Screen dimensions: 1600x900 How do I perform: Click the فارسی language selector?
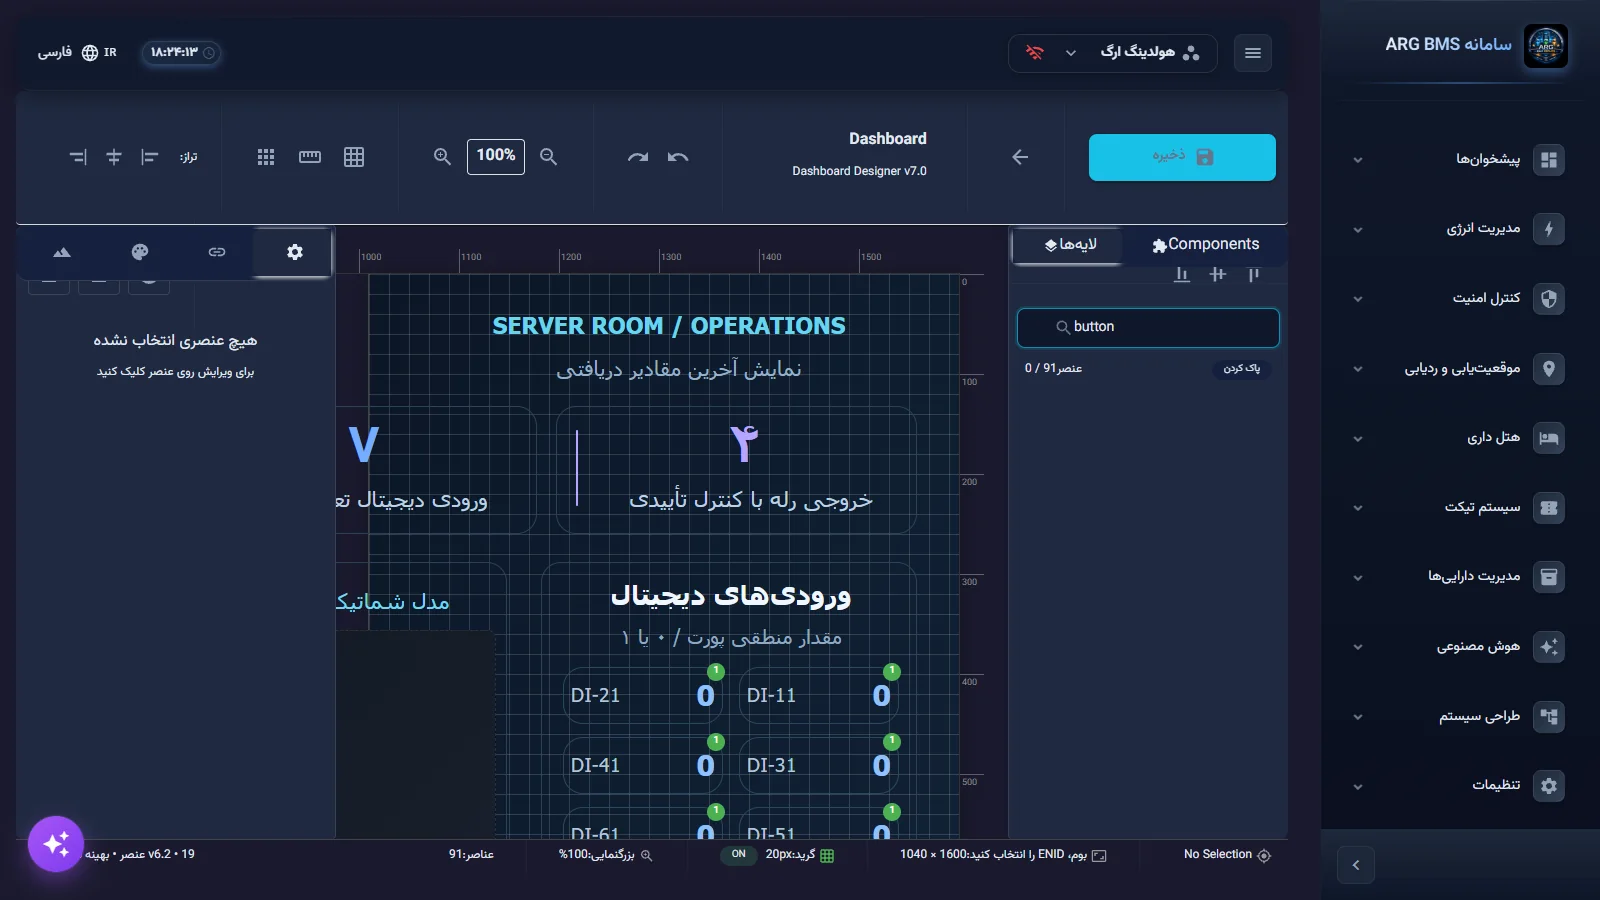[x=77, y=53]
